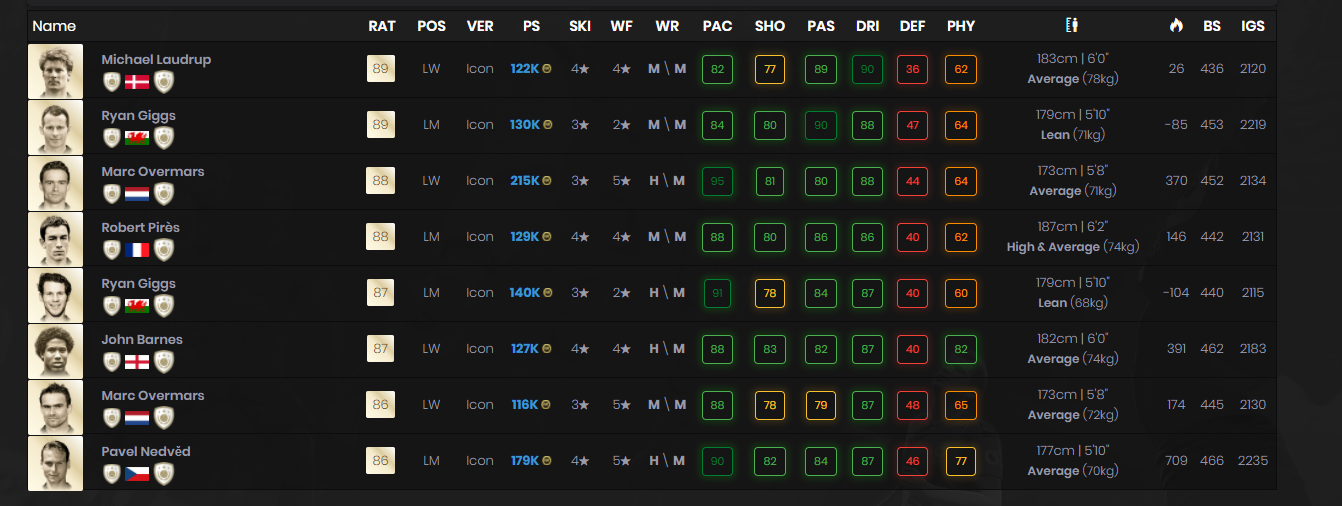The image size is (1342, 506).
Task: Sort the table by PS price column
Action: tap(531, 26)
